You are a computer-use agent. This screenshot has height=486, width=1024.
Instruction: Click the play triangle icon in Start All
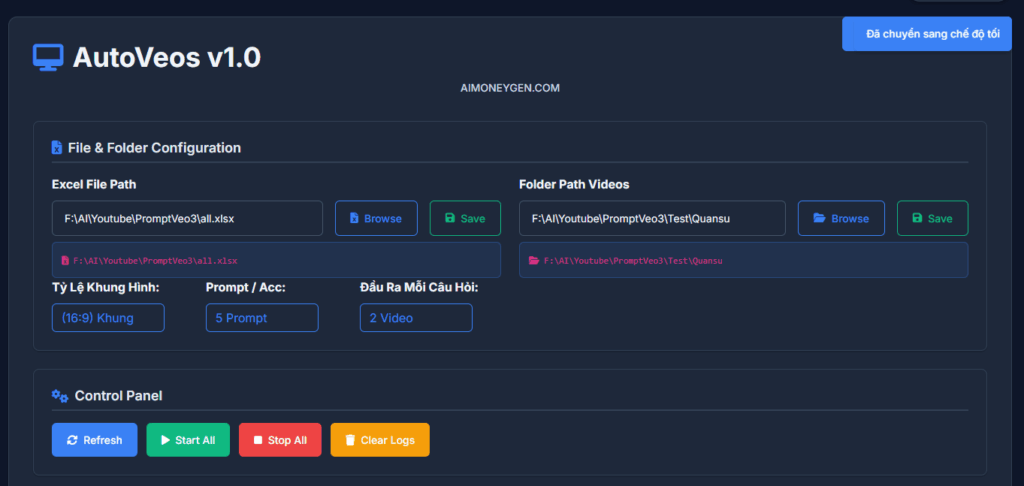[165, 440]
